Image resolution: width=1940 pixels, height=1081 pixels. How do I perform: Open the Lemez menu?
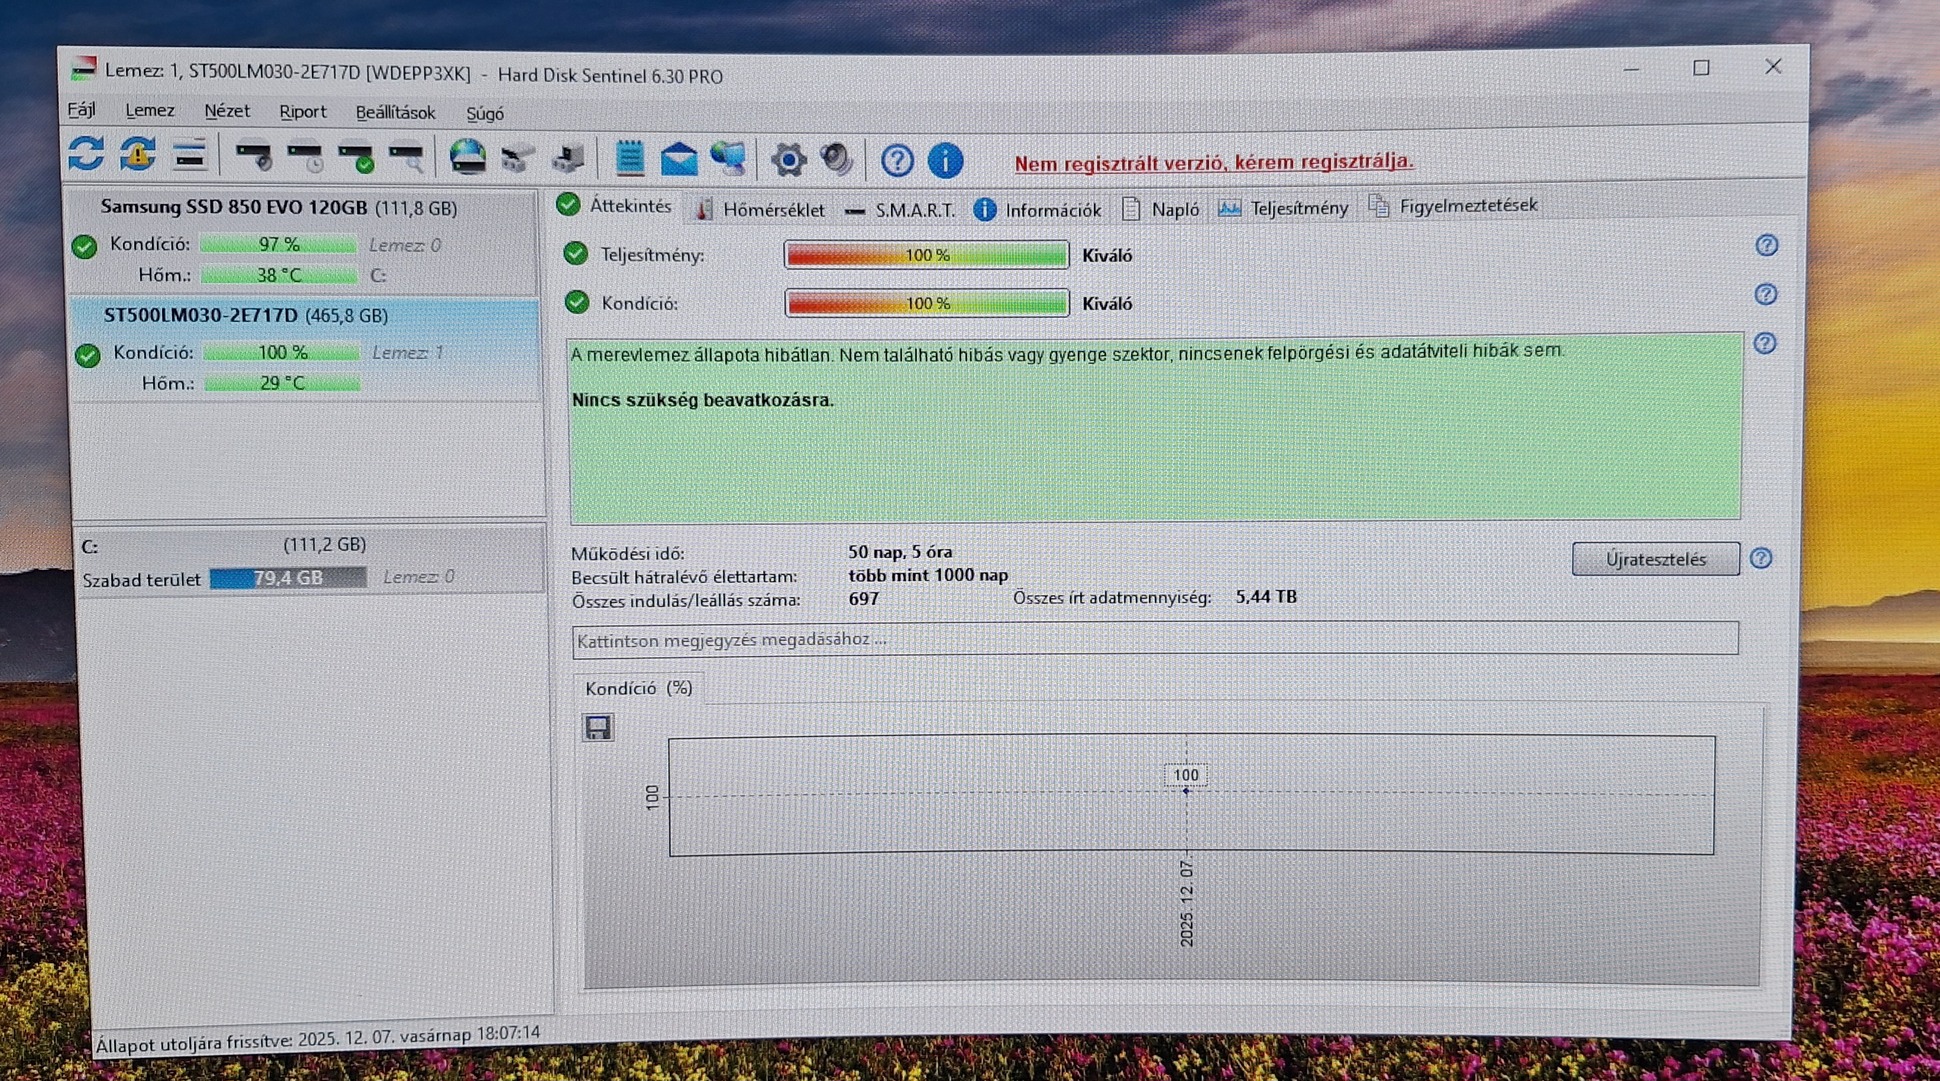click(x=149, y=111)
